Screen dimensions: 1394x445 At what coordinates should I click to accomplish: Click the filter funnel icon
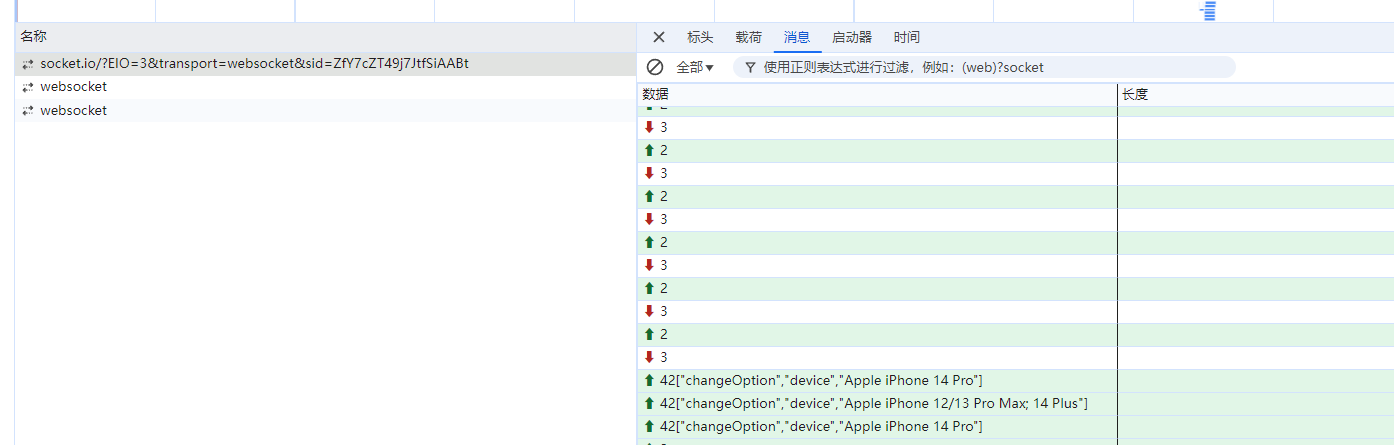(x=750, y=68)
